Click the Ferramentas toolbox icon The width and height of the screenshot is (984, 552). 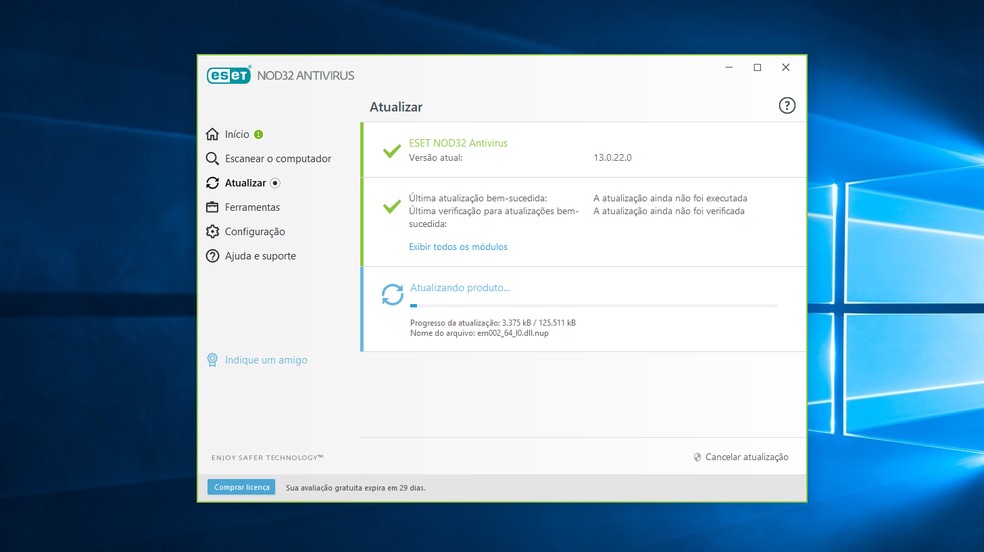212,207
